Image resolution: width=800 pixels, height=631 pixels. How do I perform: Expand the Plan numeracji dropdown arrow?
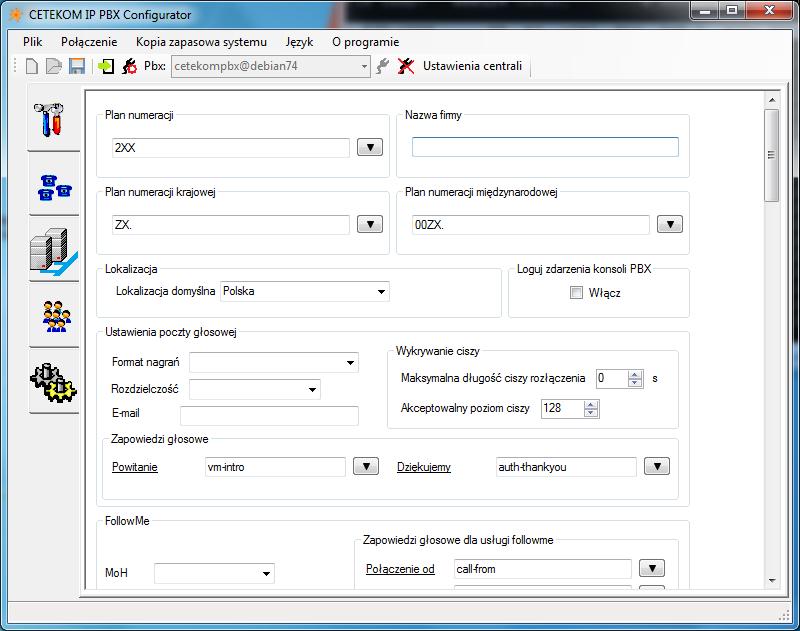[370, 147]
